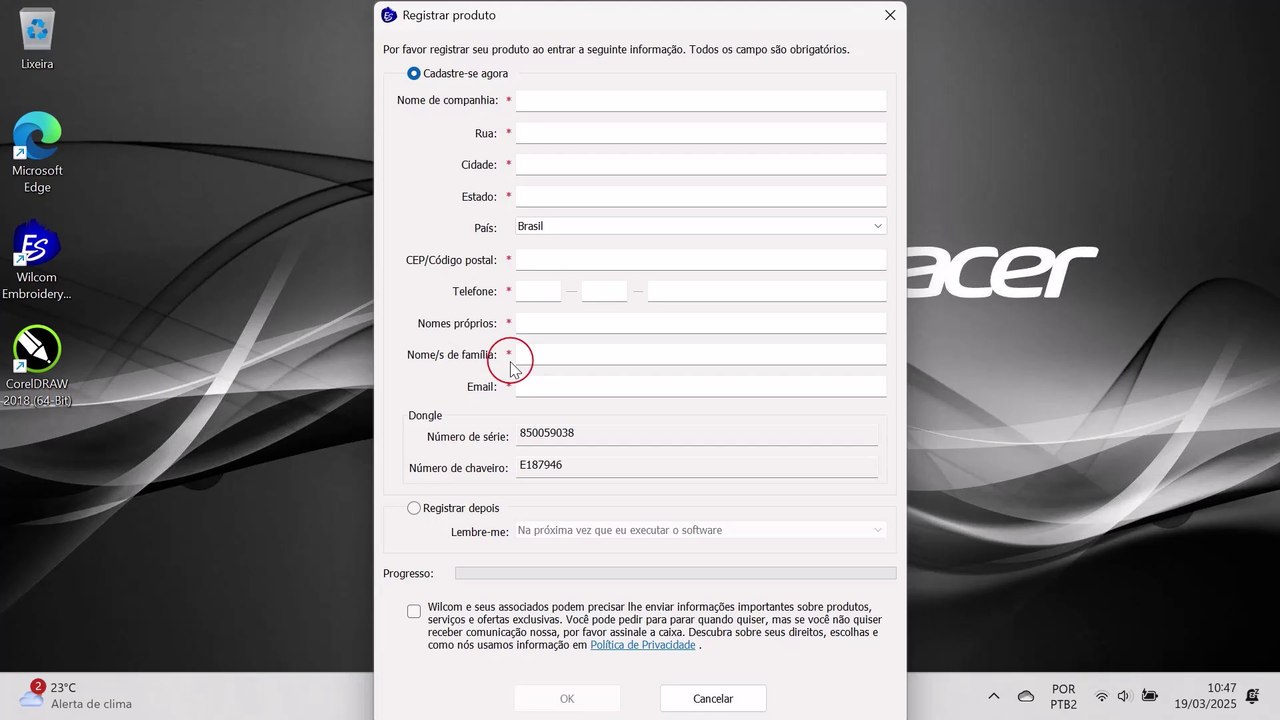Select the Wilcom Embroidery desktop shortcut
This screenshot has width=1280, height=720.
click(x=37, y=260)
